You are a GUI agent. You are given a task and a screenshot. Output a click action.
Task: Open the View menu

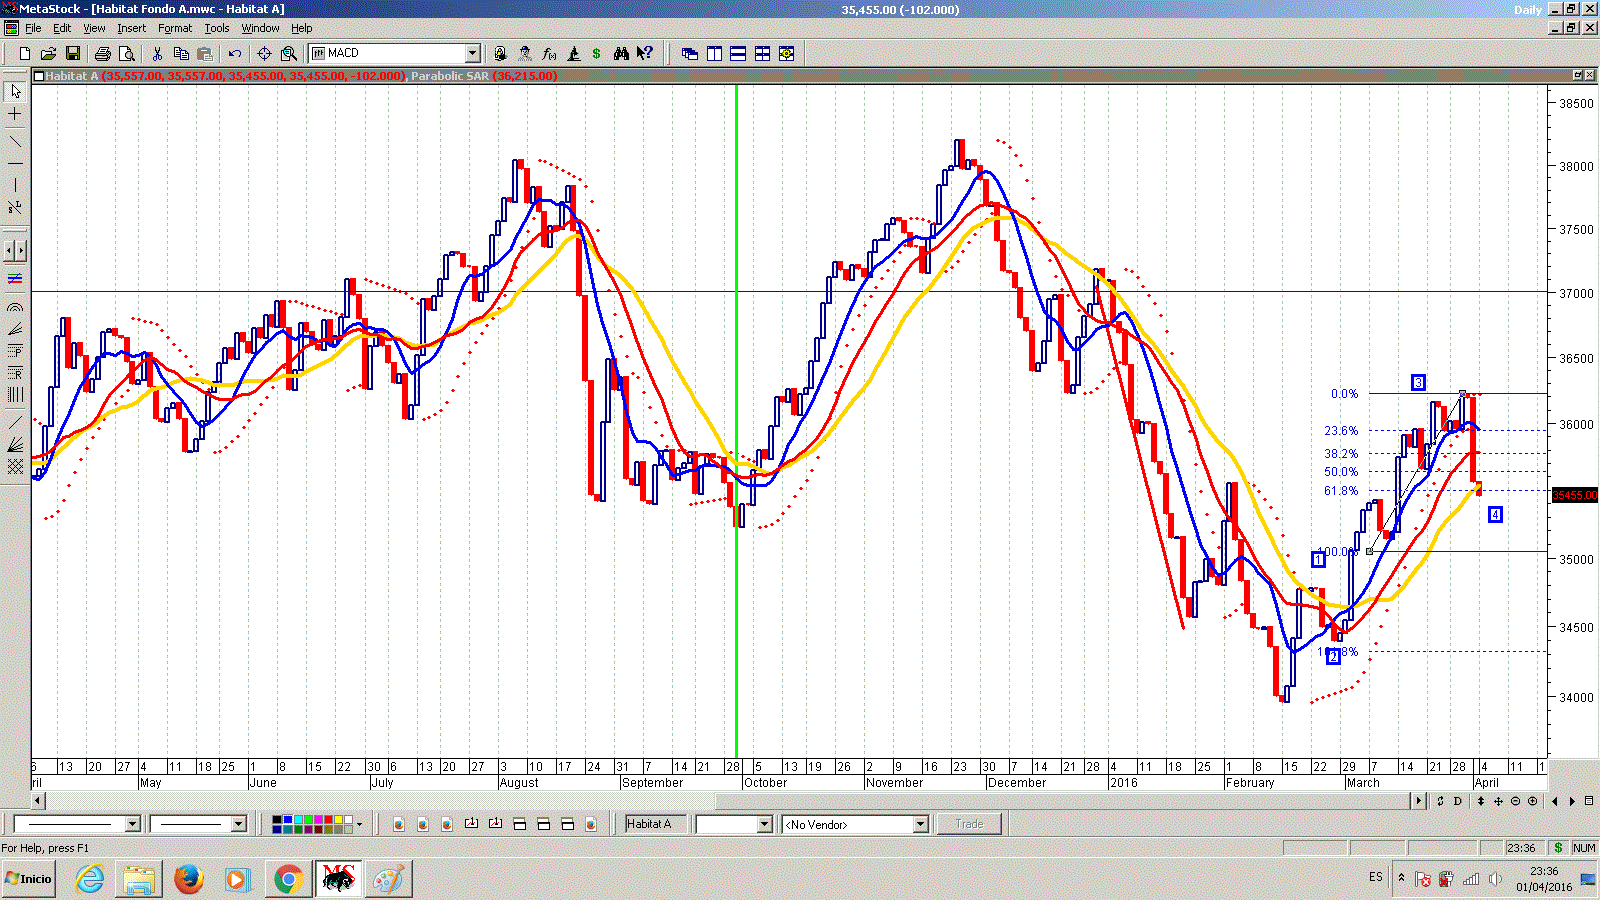[x=94, y=28]
